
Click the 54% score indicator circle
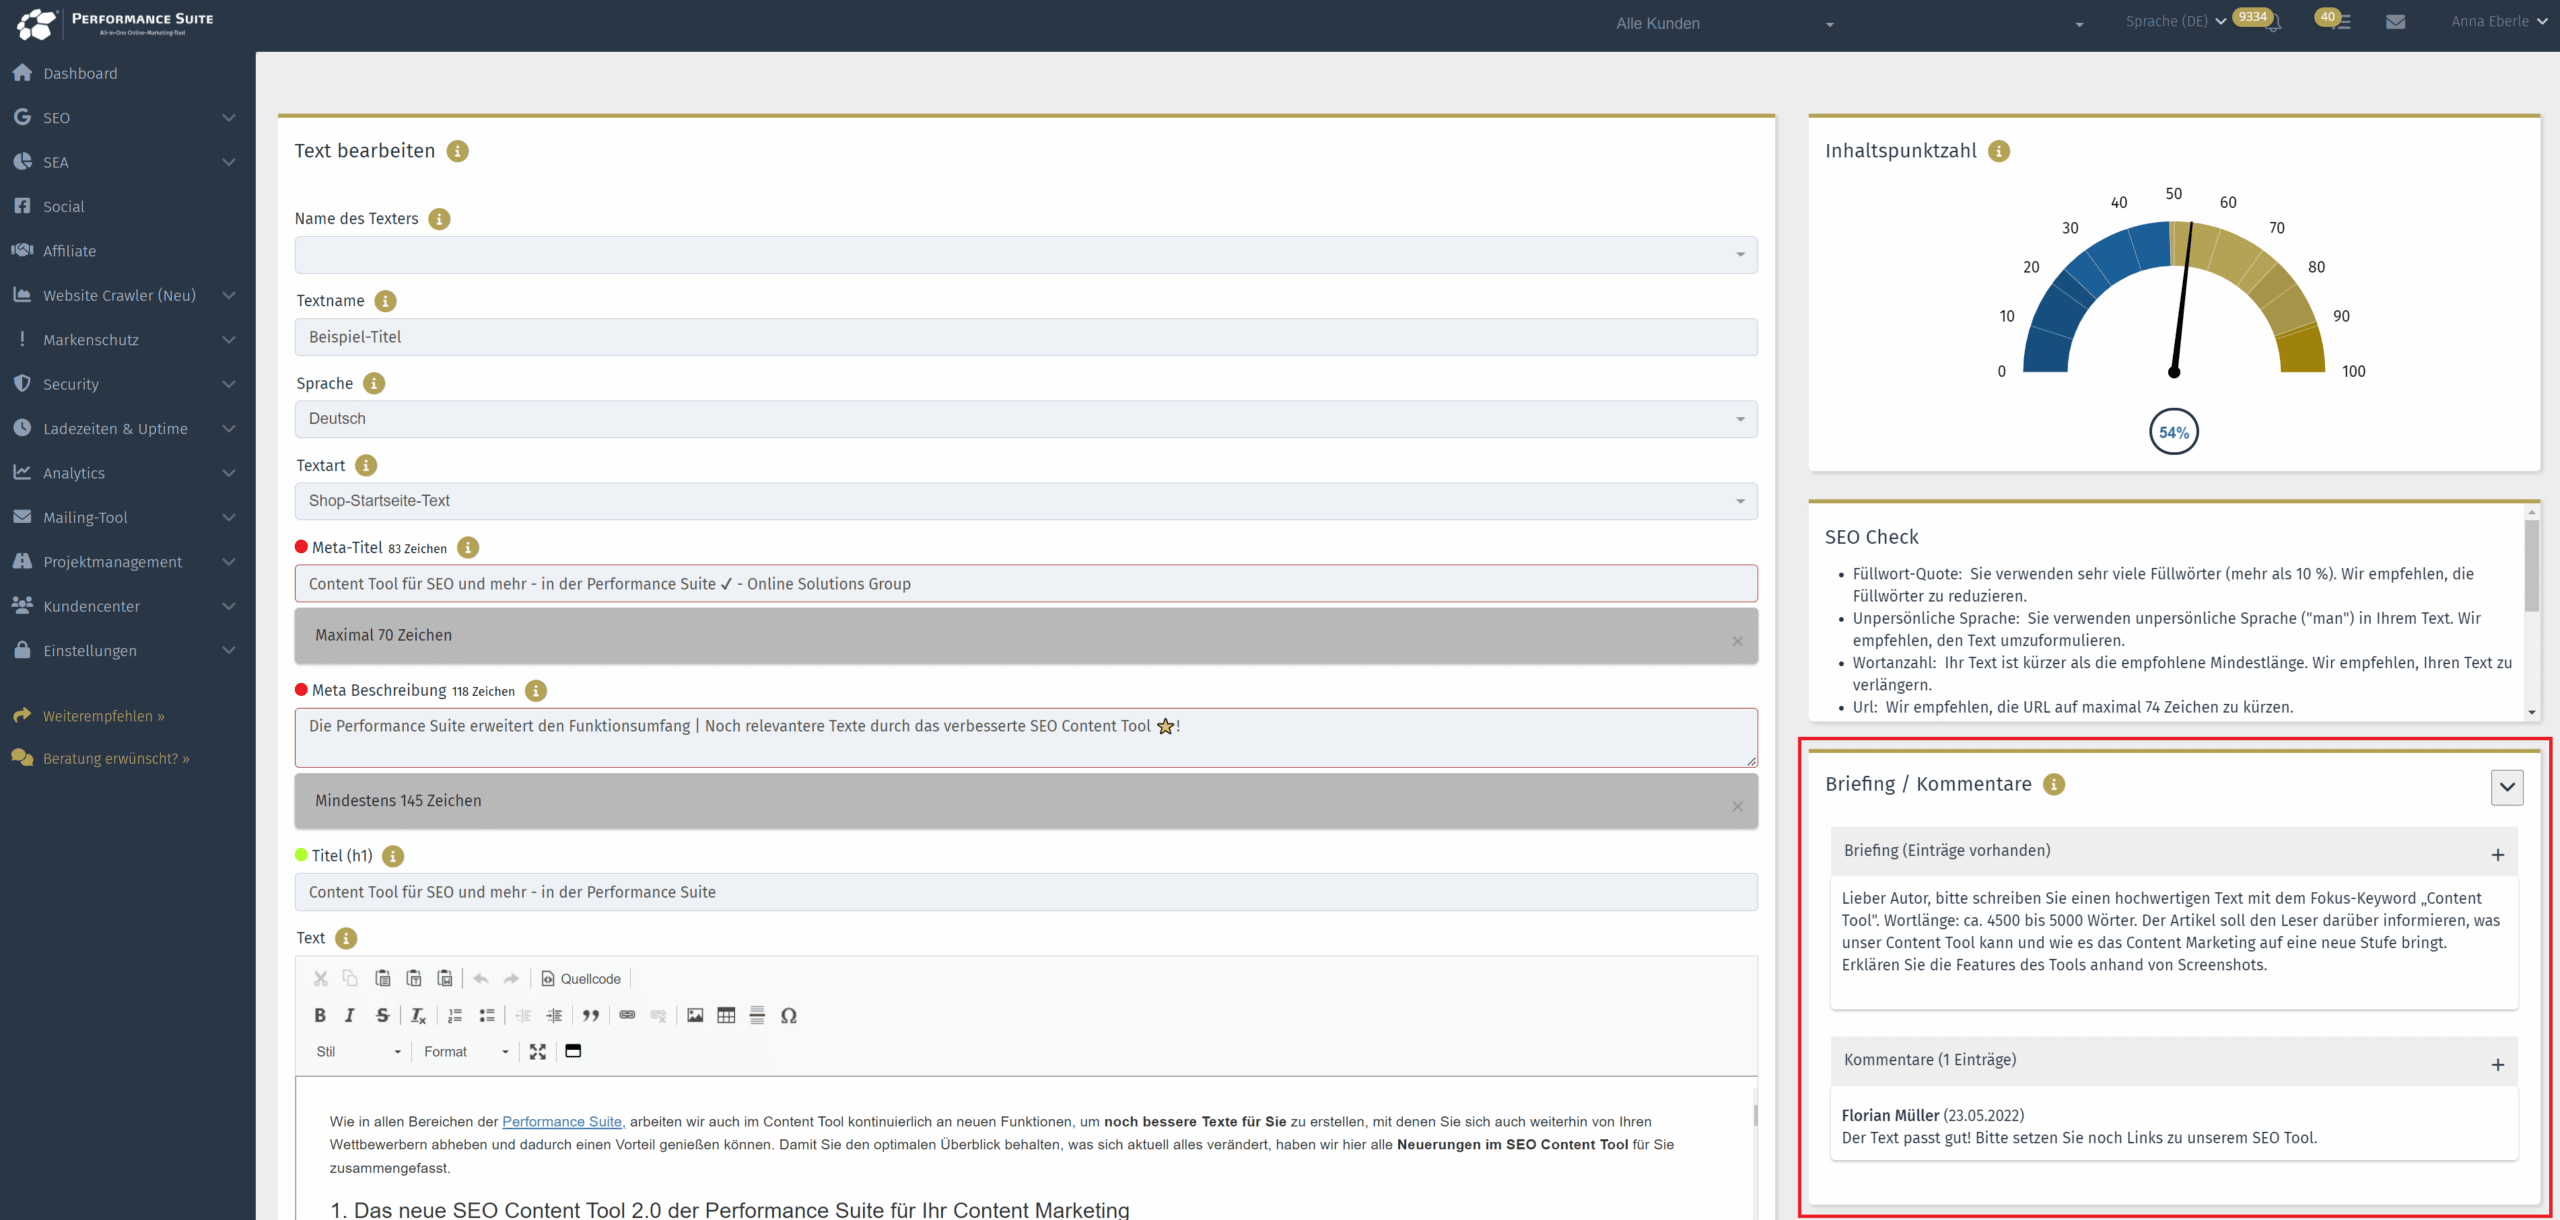pyautogui.click(x=2174, y=432)
